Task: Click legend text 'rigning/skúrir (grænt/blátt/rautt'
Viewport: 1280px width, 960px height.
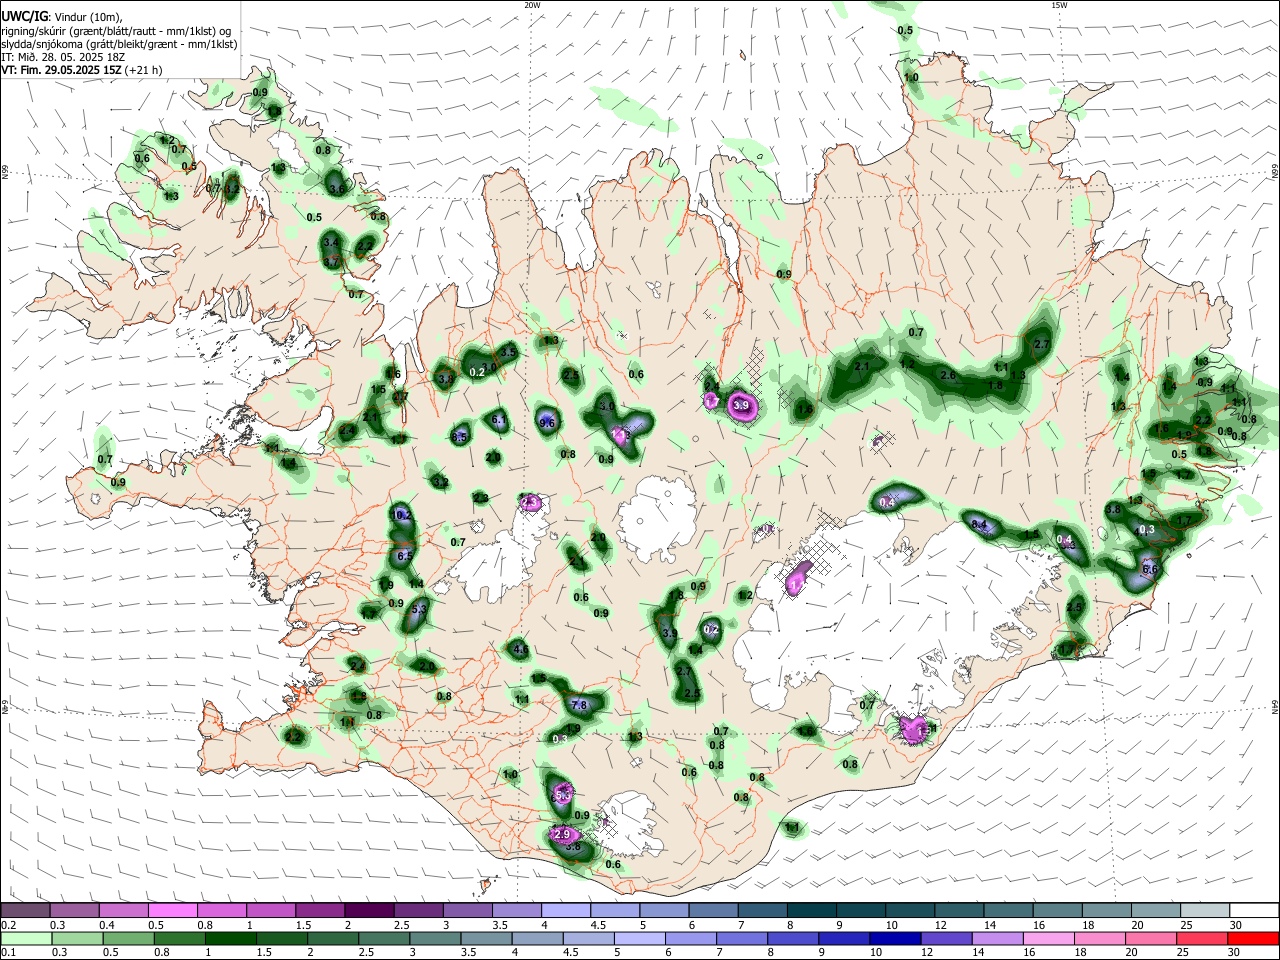Action: [84, 31]
